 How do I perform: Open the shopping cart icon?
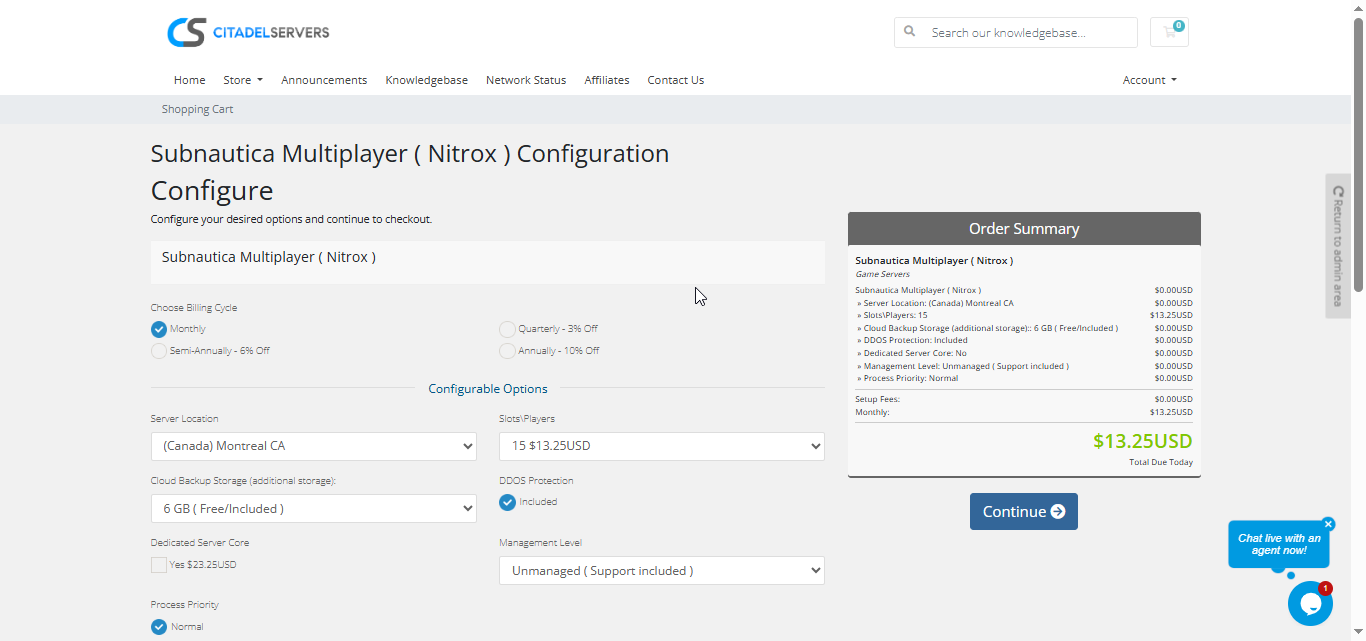tap(1169, 32)
